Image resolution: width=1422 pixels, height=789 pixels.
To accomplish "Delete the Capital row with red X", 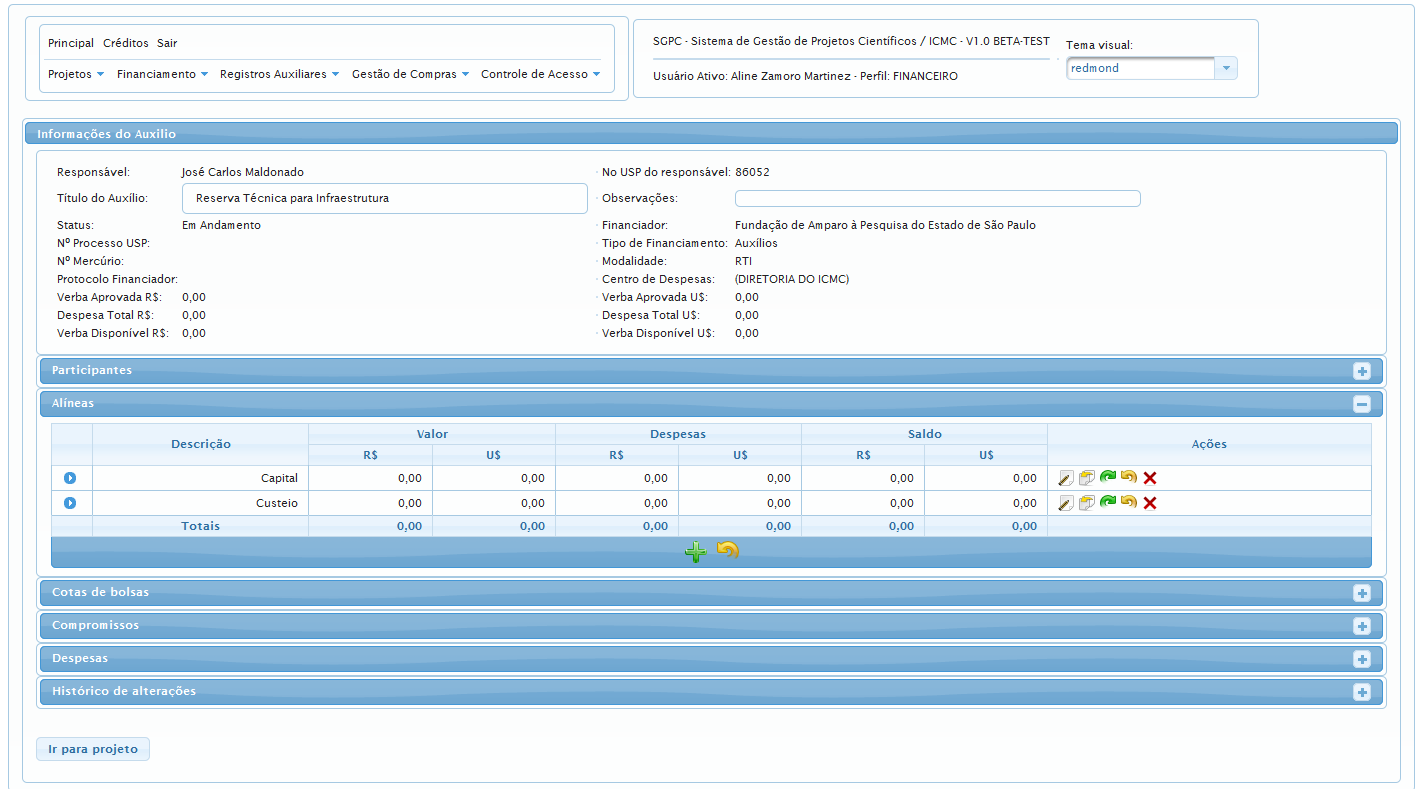I will (x=1150, y=478).
